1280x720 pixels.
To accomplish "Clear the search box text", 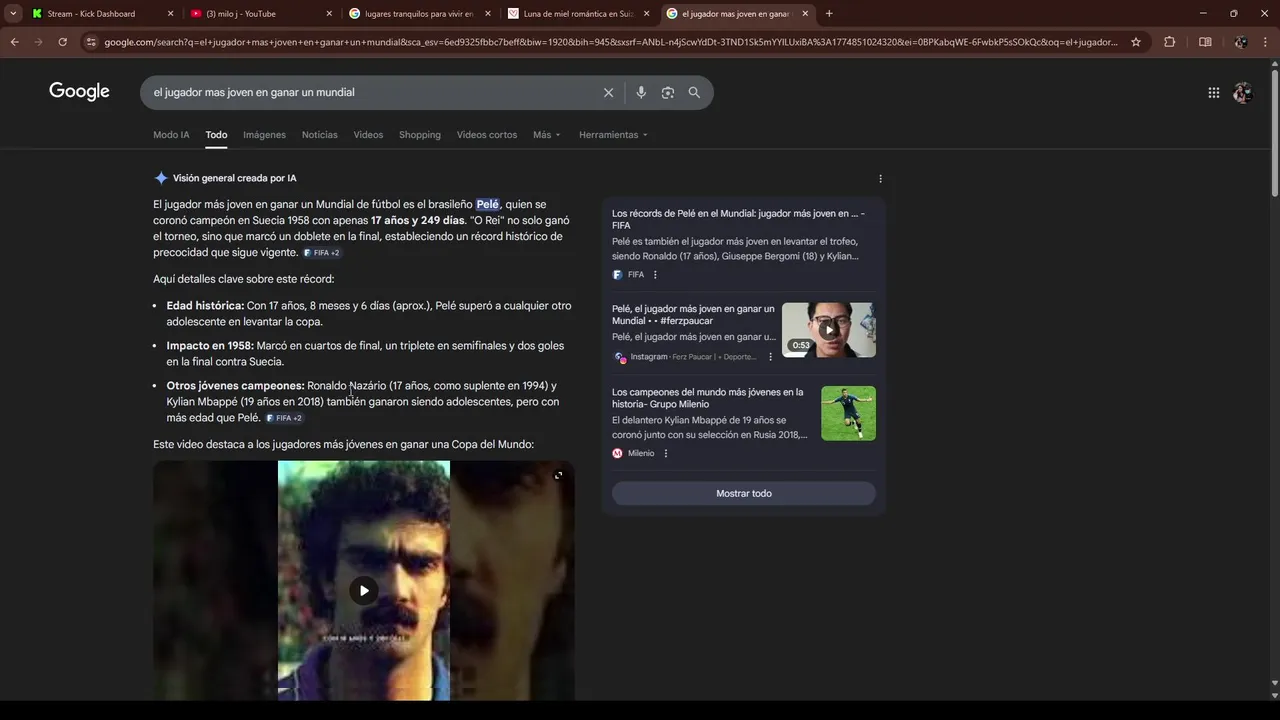I will [x=608, y=92].
